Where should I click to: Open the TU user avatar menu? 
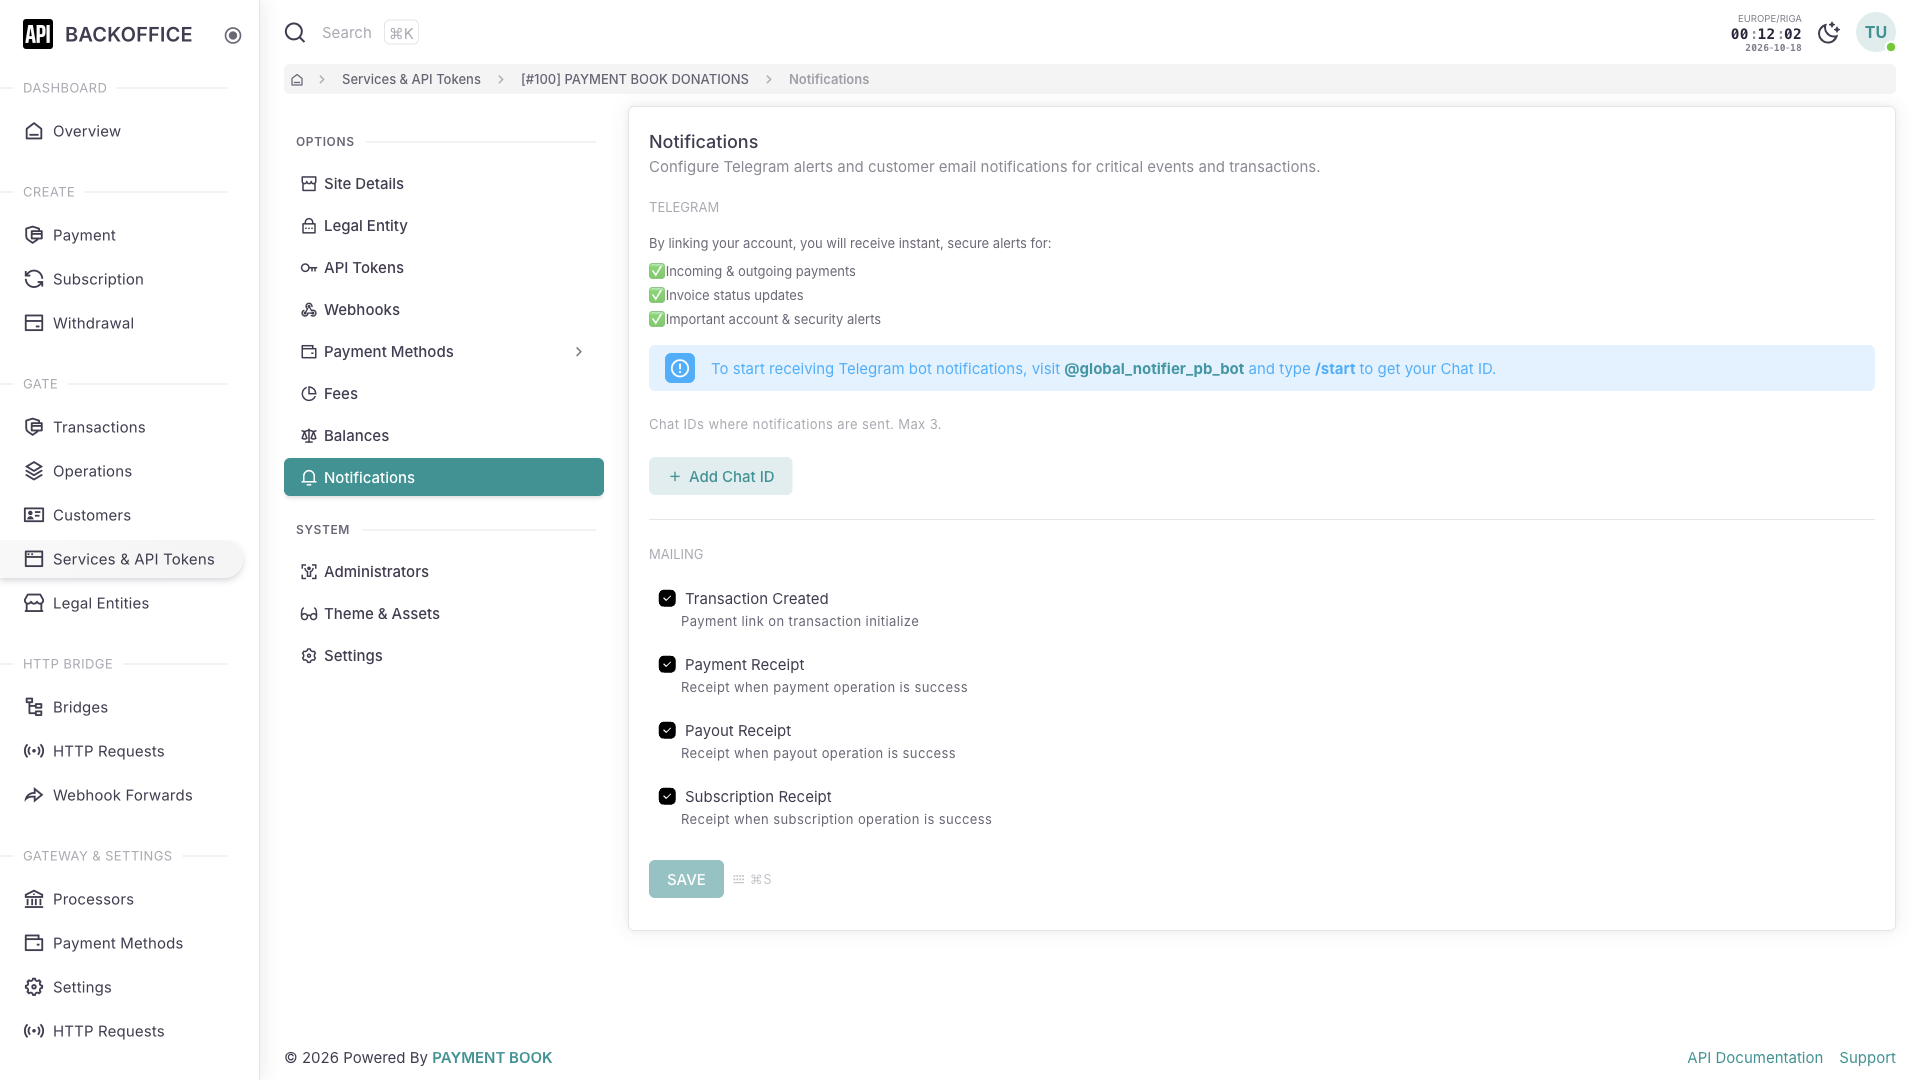pos(1875,32)
